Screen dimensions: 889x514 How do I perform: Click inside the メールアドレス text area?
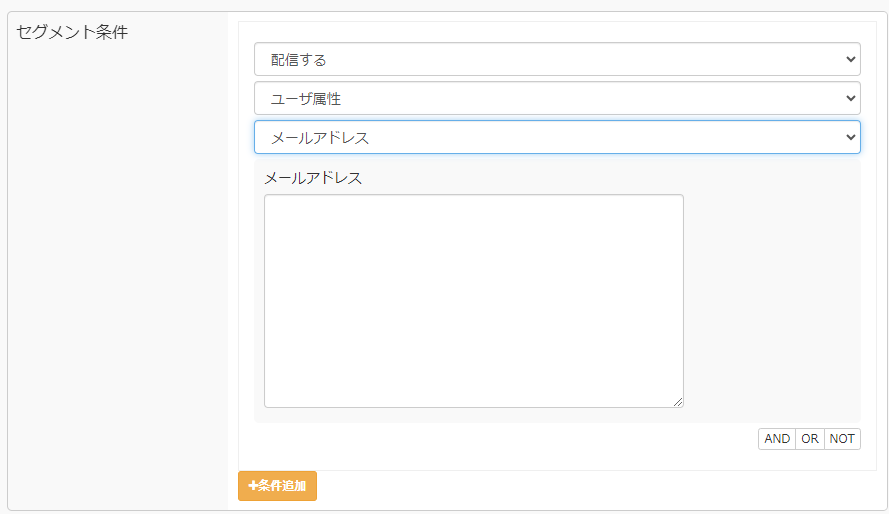[x=473, y=300]
